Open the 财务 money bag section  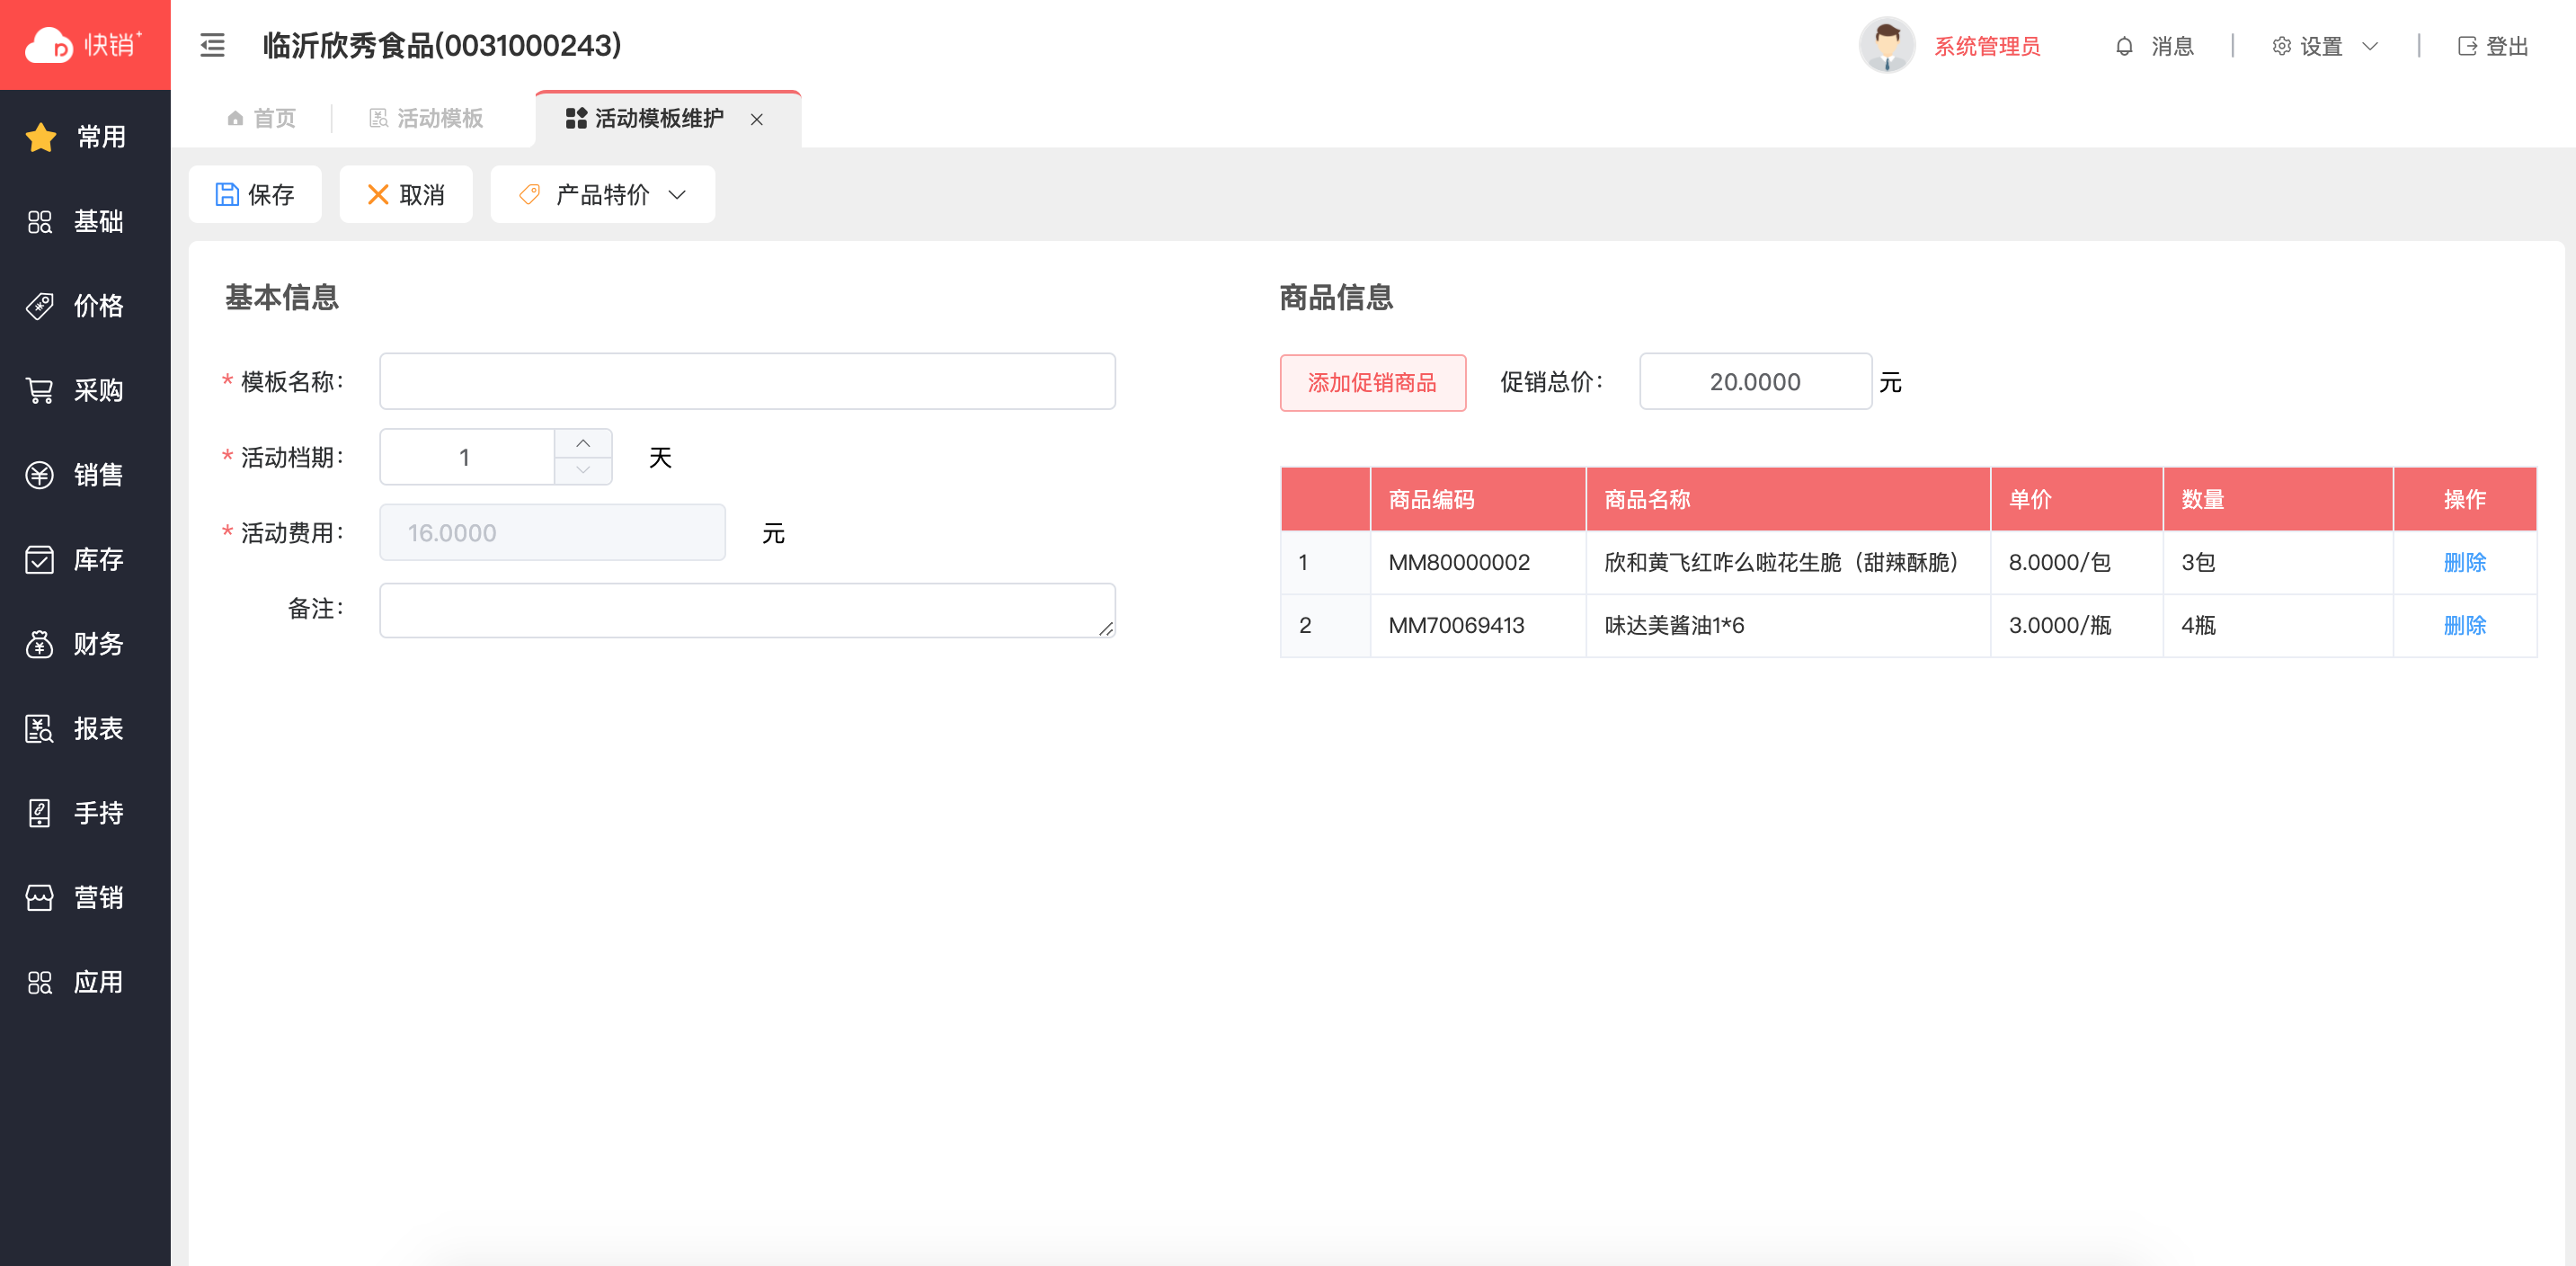85,644
